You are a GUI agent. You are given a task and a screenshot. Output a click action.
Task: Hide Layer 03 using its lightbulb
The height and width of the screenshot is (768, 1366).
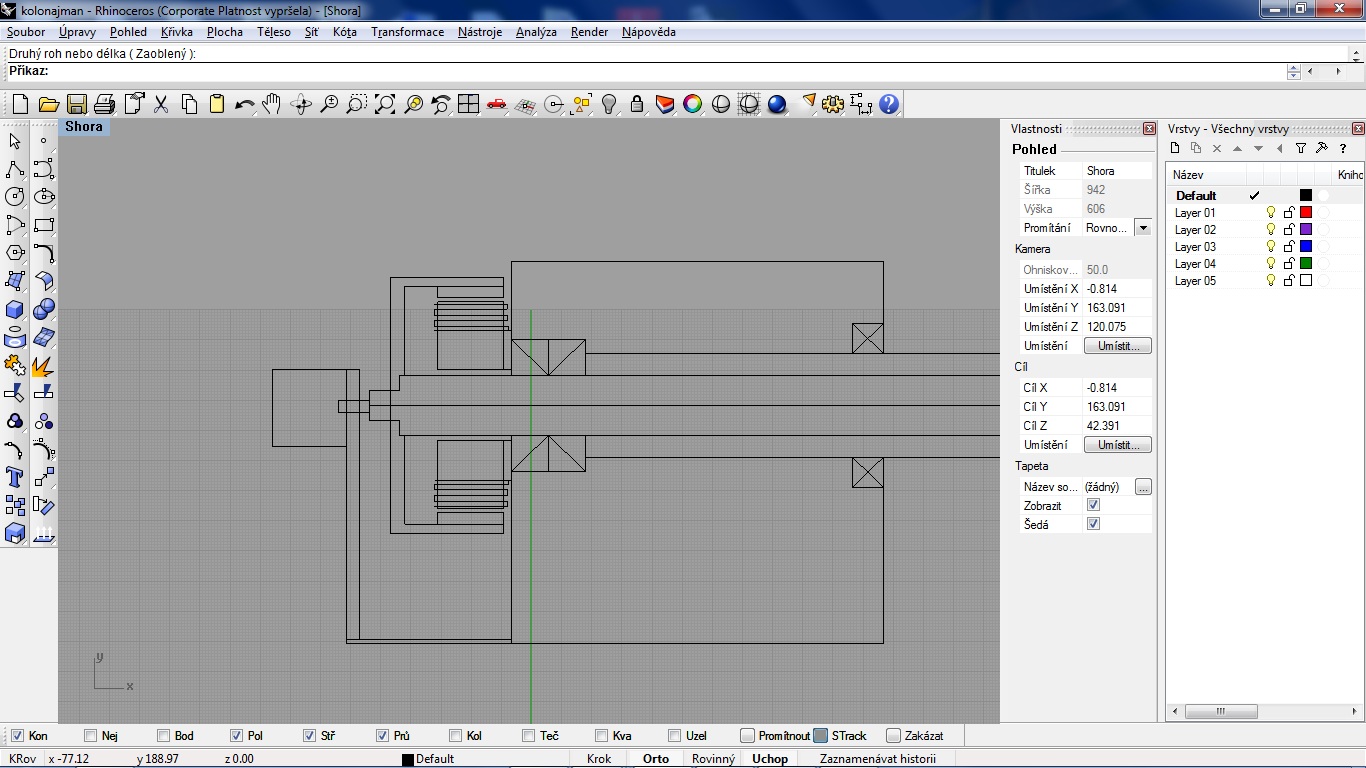pos(1271,247)
